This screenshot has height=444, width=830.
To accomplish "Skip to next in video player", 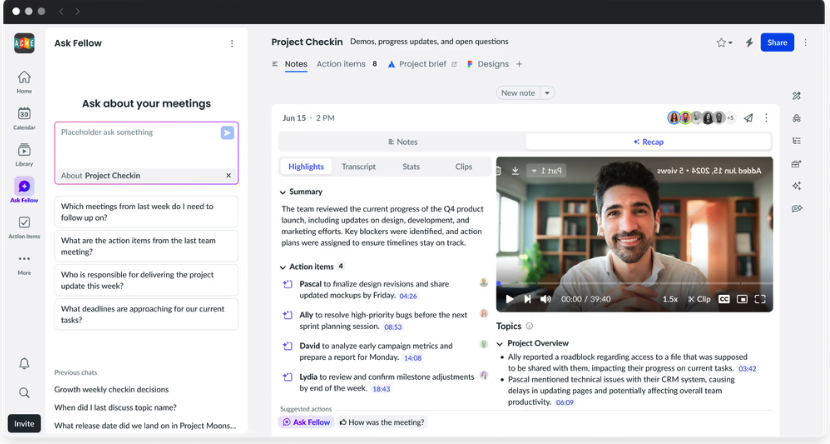I will 527,299.
